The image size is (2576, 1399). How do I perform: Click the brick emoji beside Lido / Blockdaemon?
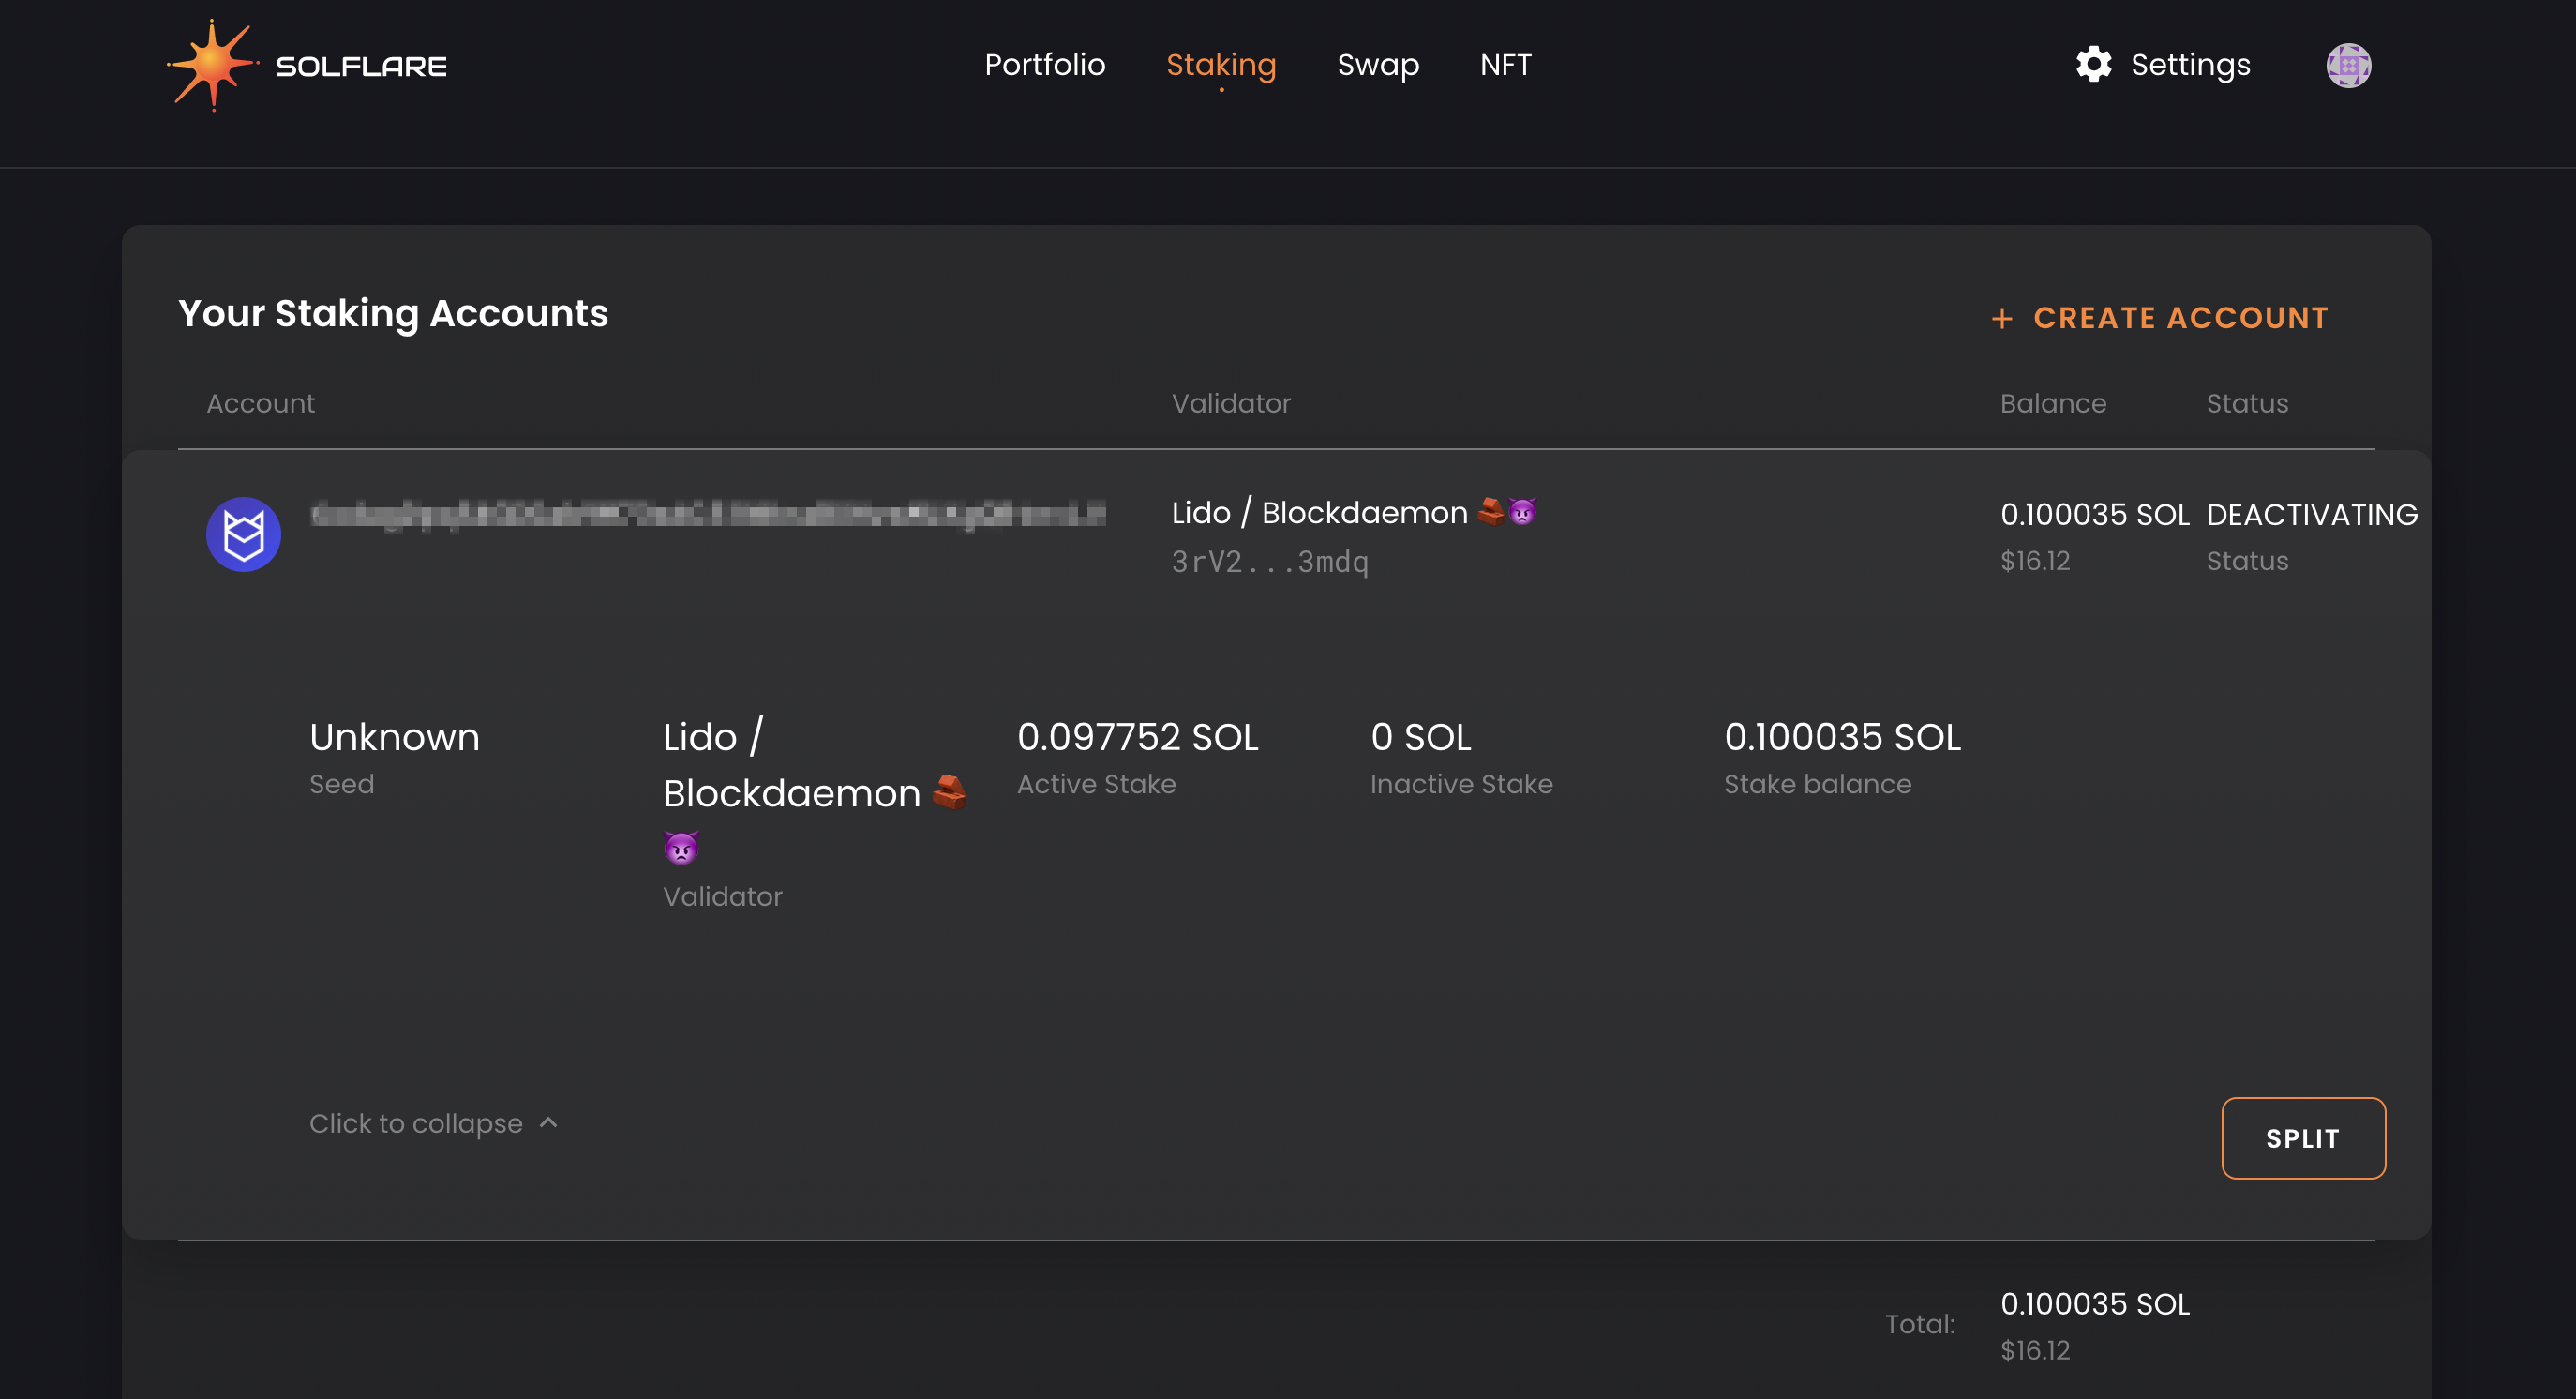pos(1491,511)
